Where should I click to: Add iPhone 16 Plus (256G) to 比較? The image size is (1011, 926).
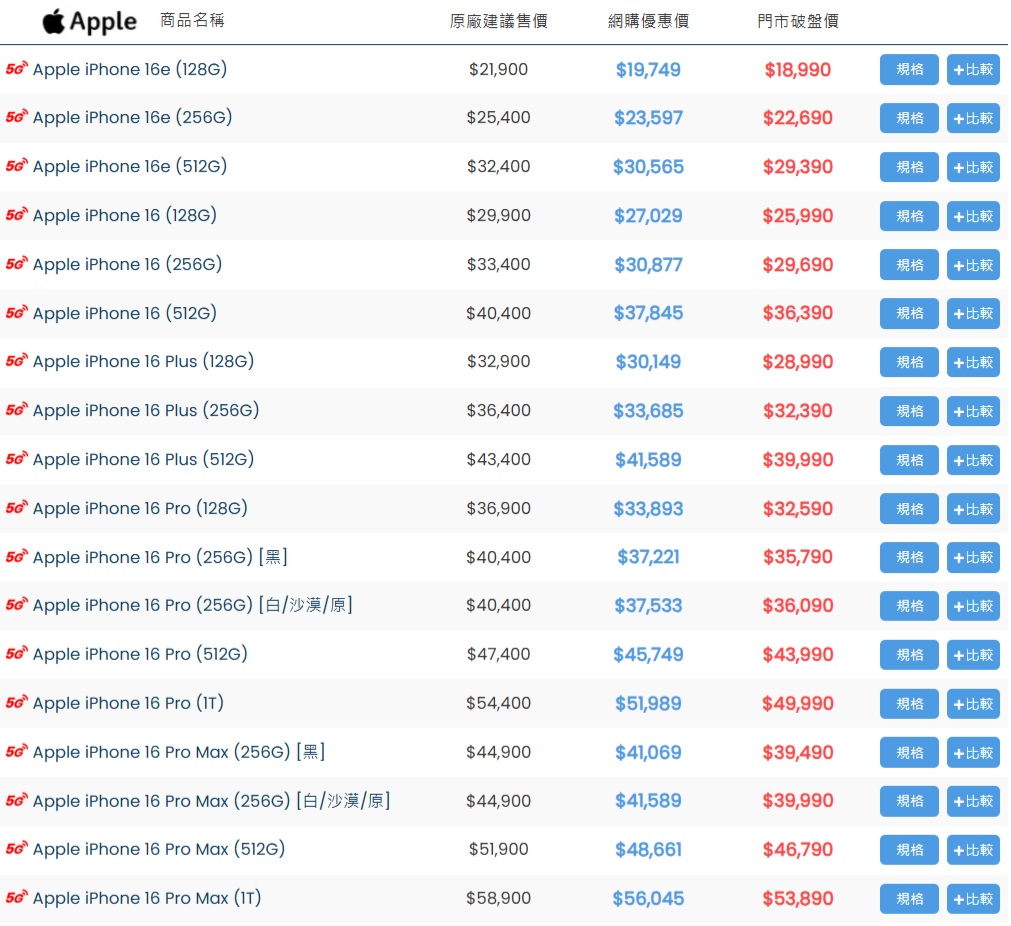[972, 411]
